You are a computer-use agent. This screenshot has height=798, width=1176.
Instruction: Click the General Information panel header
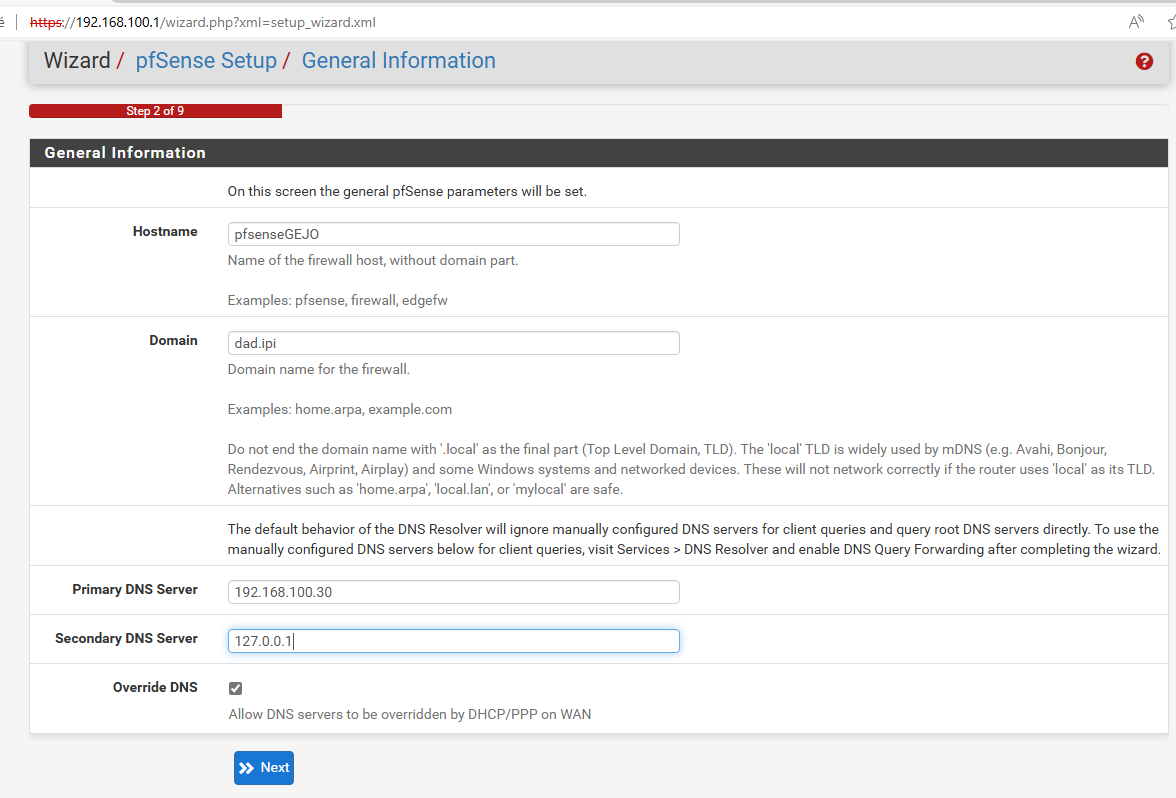pyautogui.click(x=598, y=153)
